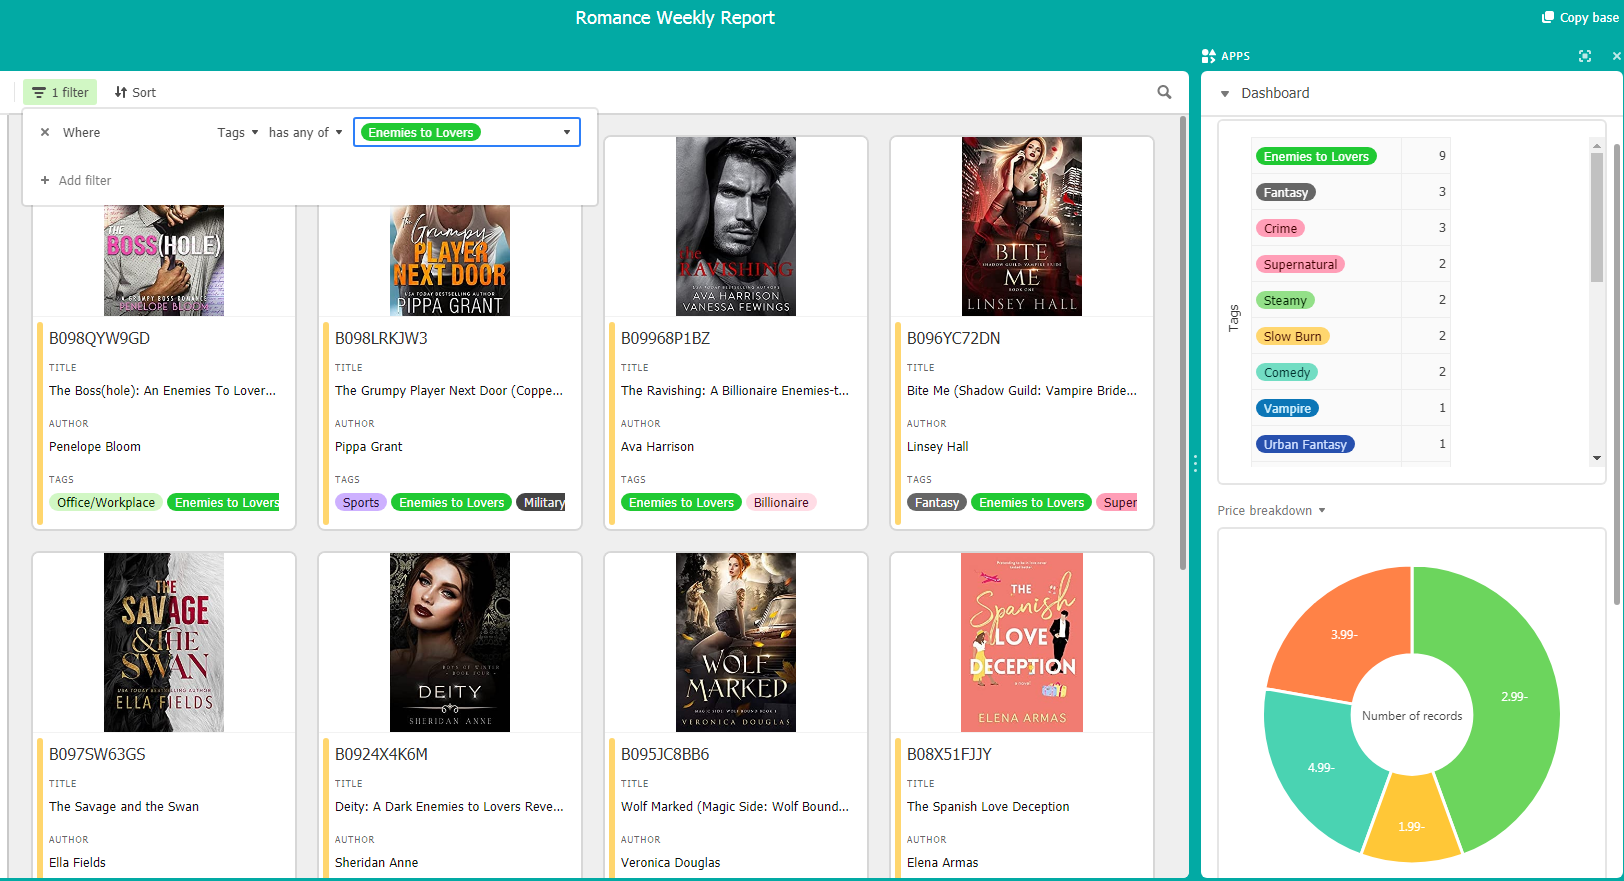Click the Tags chart scroll up arrow
Image resolution: width=1624 pixels, height=881 pixels.
tap(1597, 145)
